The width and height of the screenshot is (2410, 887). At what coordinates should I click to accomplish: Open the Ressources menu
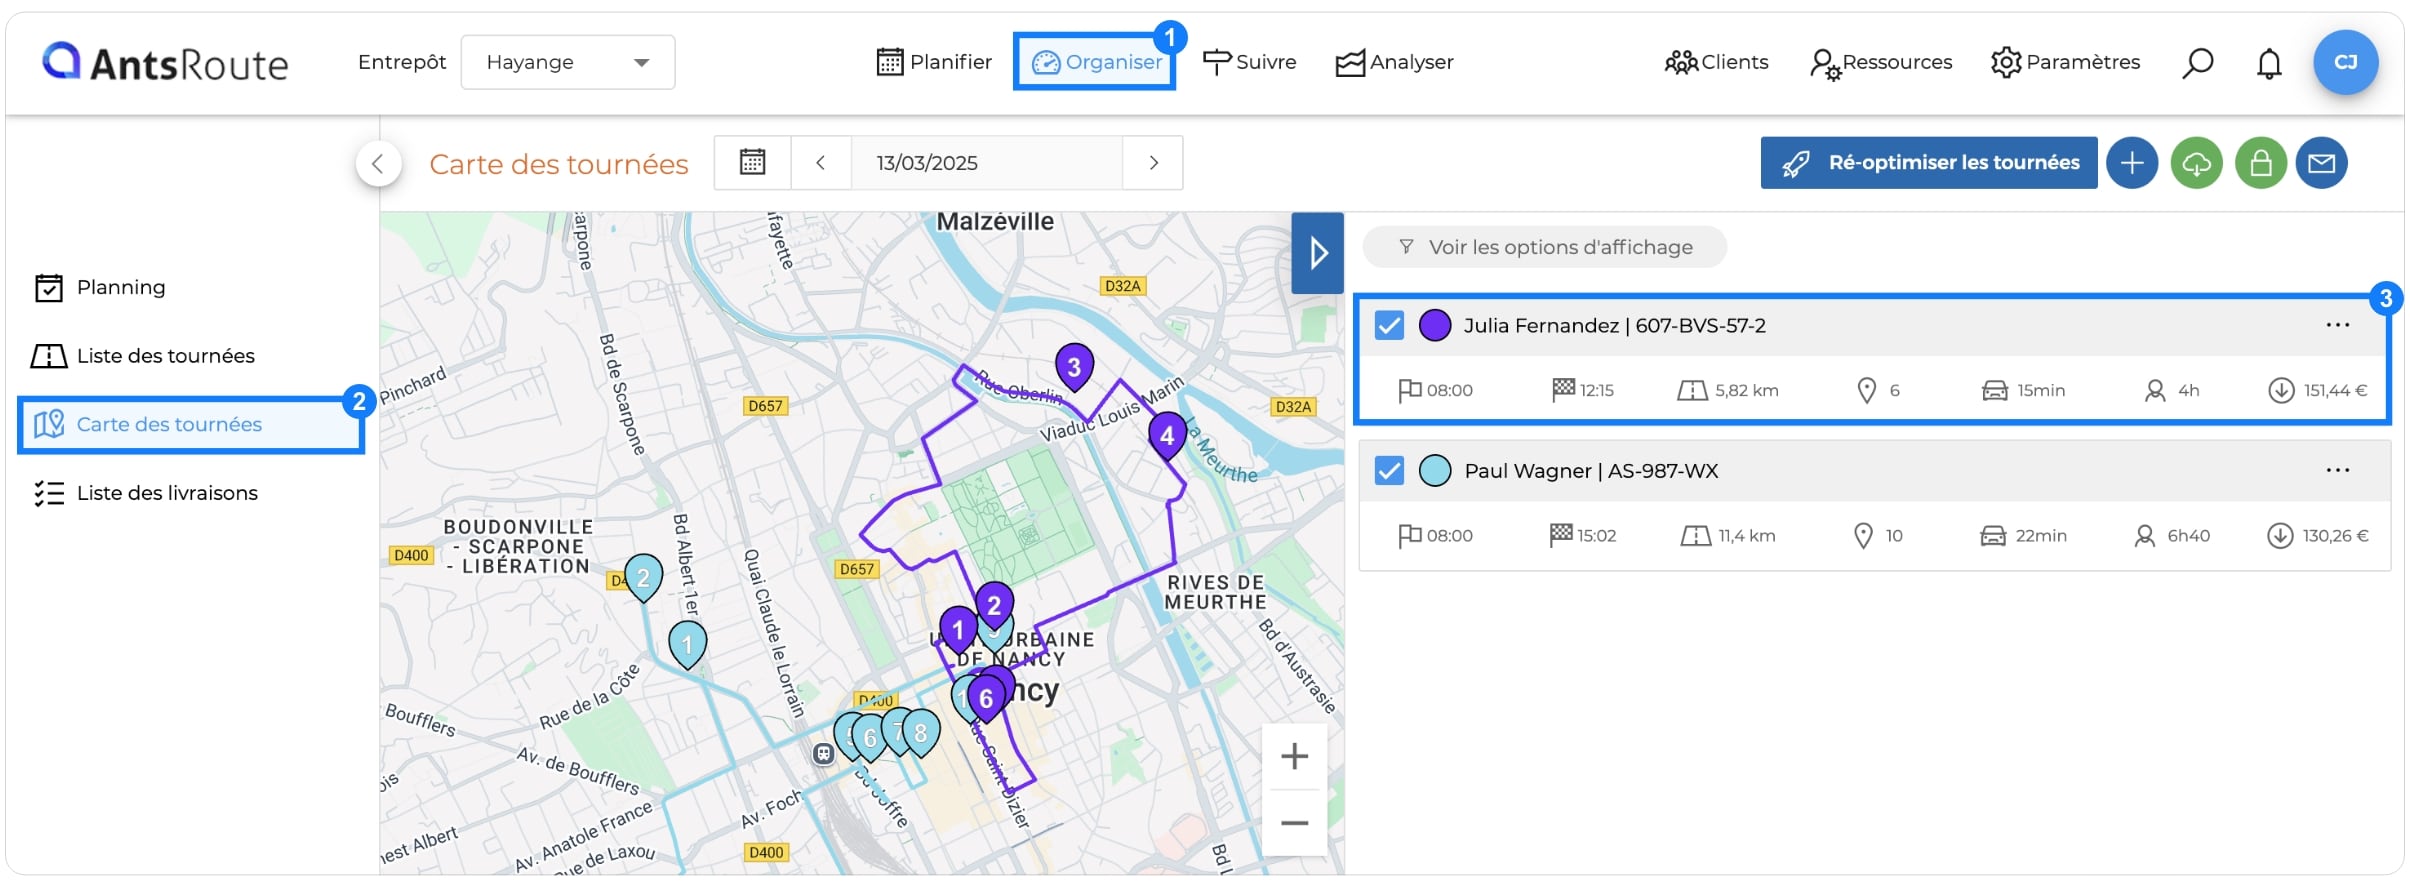(1881, 63)
